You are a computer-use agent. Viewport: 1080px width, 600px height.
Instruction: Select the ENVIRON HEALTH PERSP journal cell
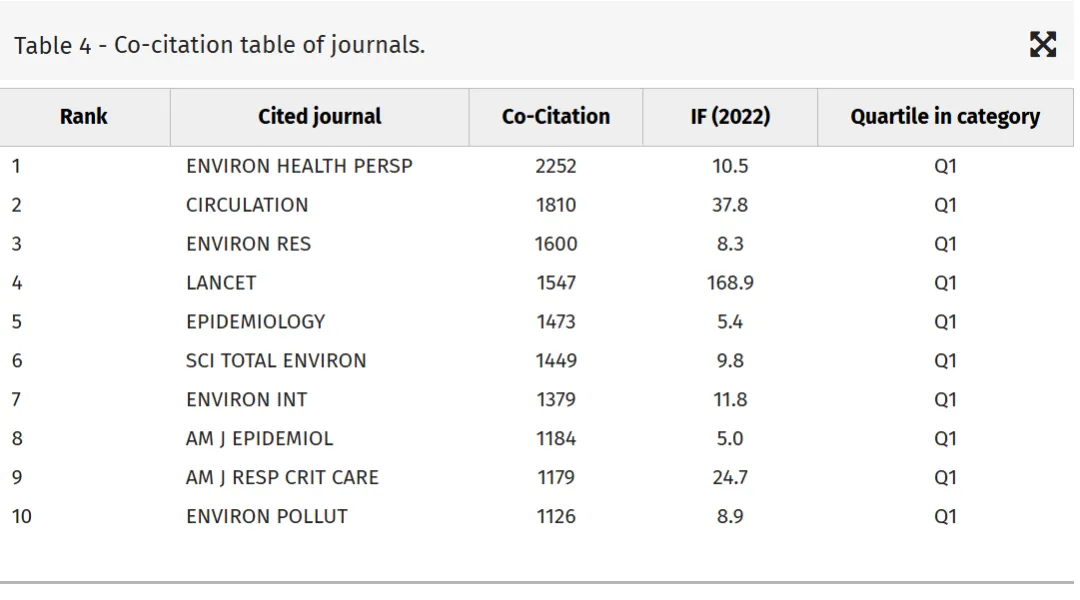299,166
